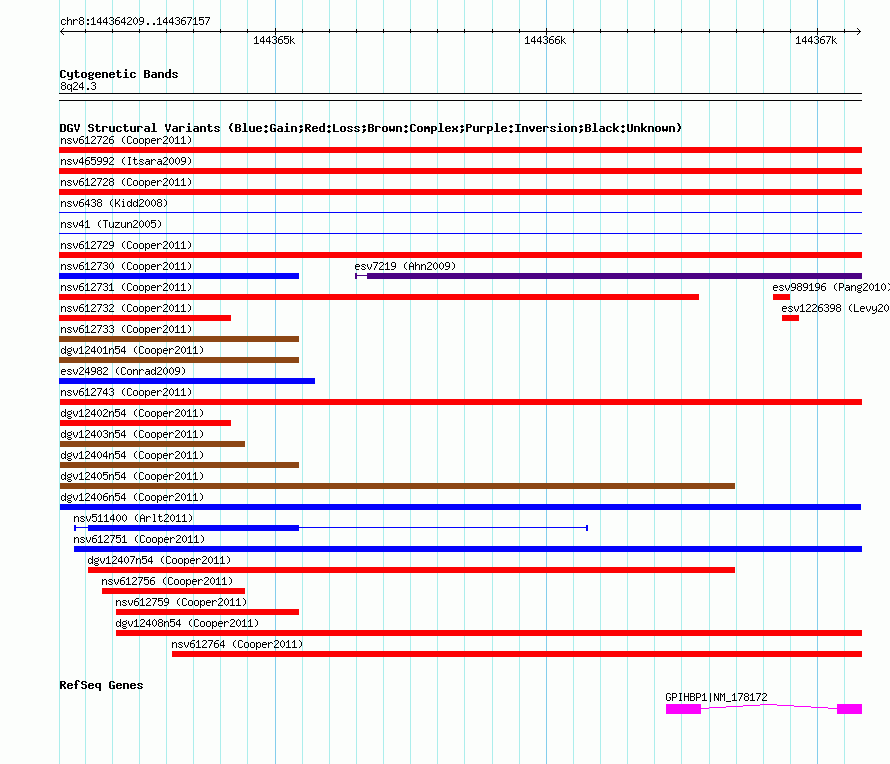890x764 pixels.
Task: Select the dgv12403n54 (Cooper2011) label
Action: (132, 434)
